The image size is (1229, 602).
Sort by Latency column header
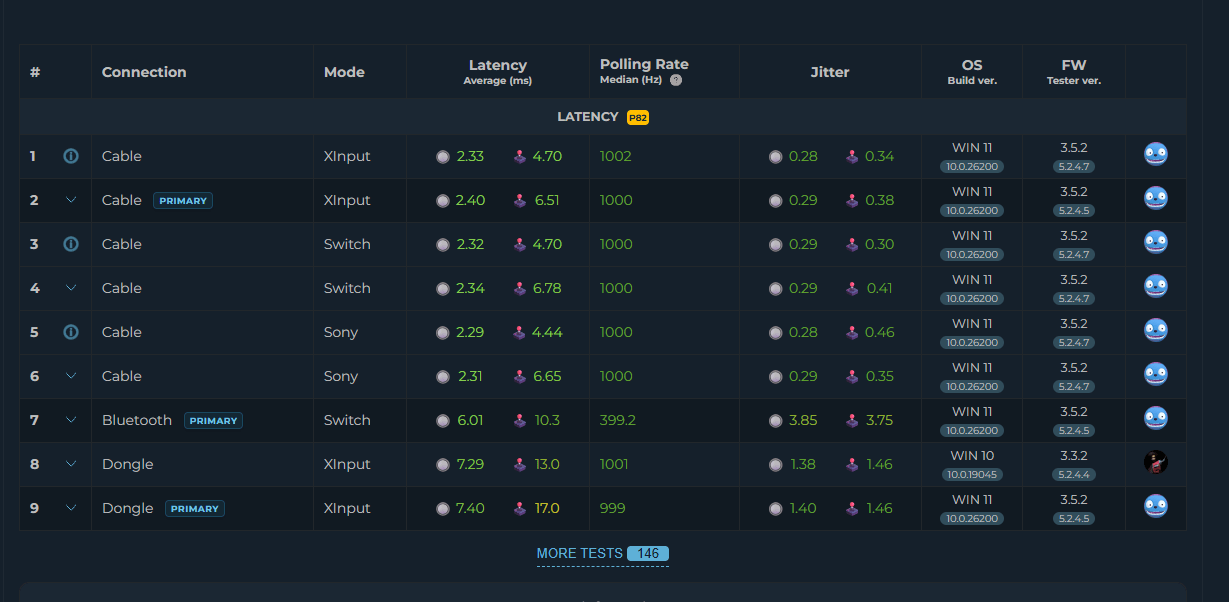[498, 71]
